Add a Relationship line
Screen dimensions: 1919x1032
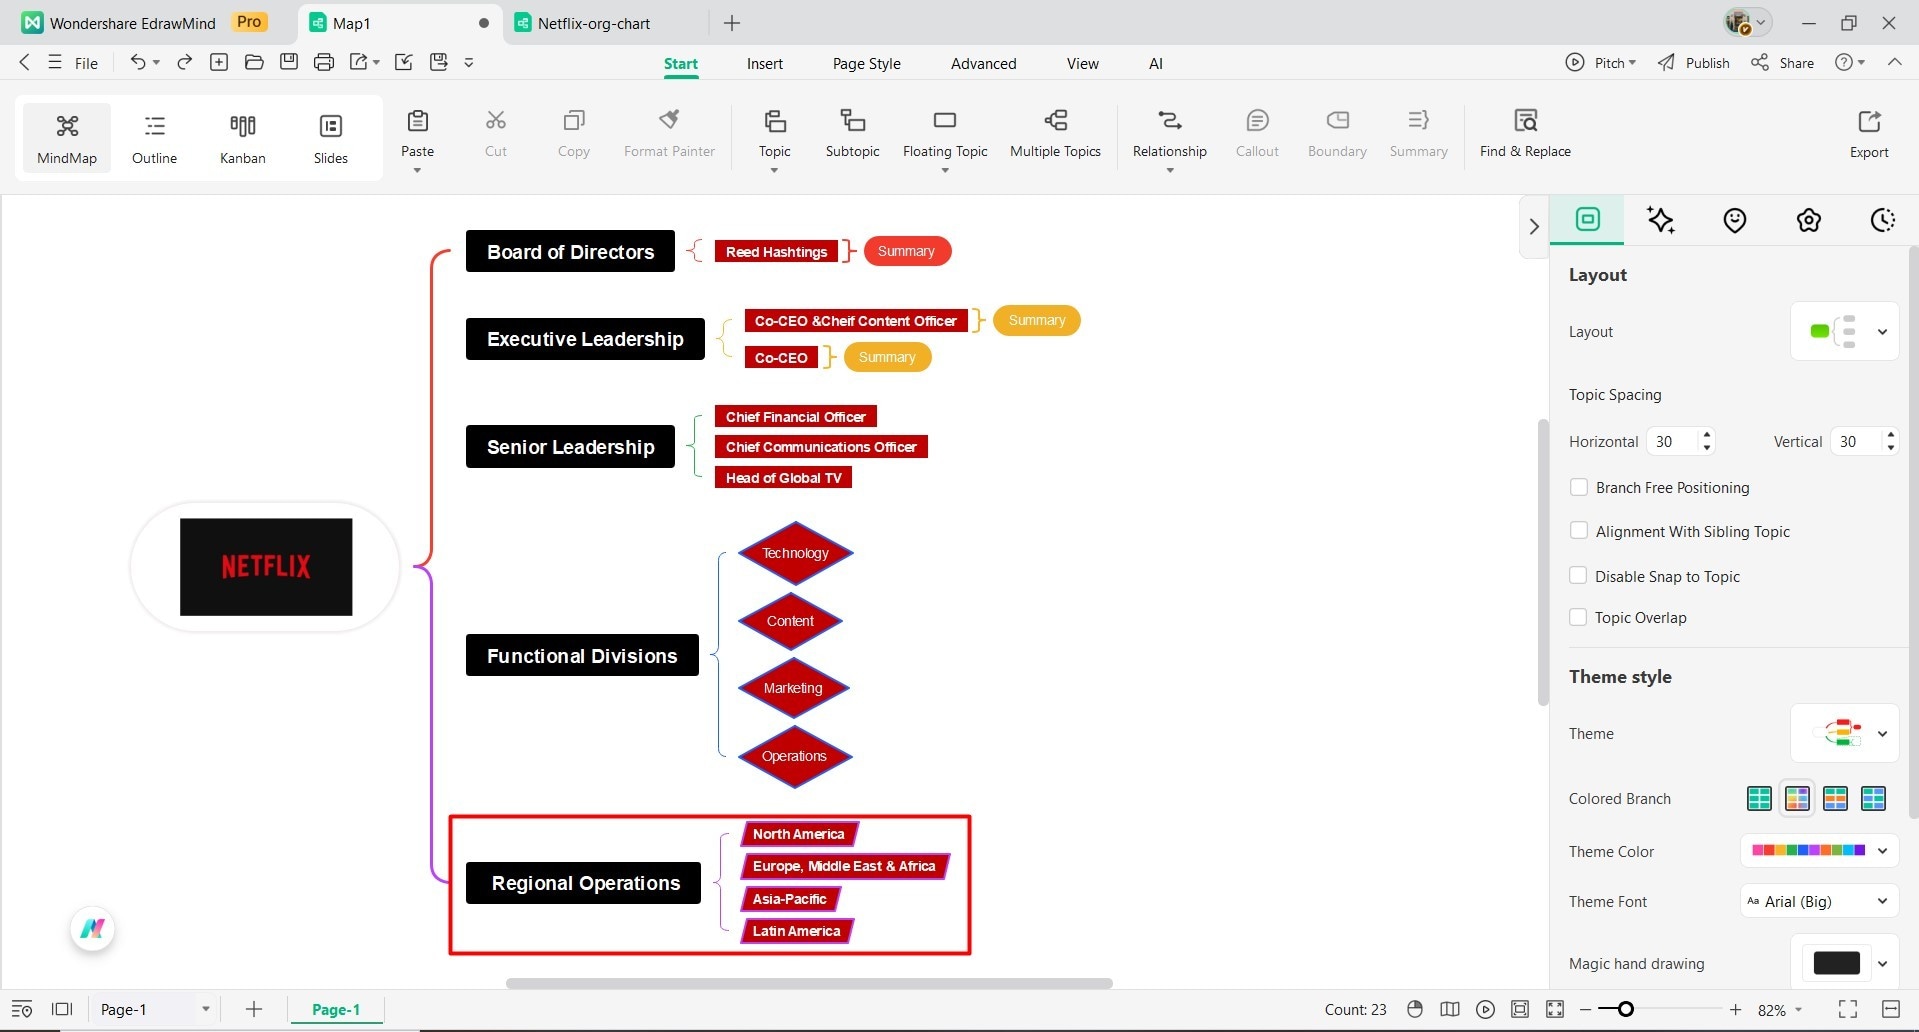1170,133
